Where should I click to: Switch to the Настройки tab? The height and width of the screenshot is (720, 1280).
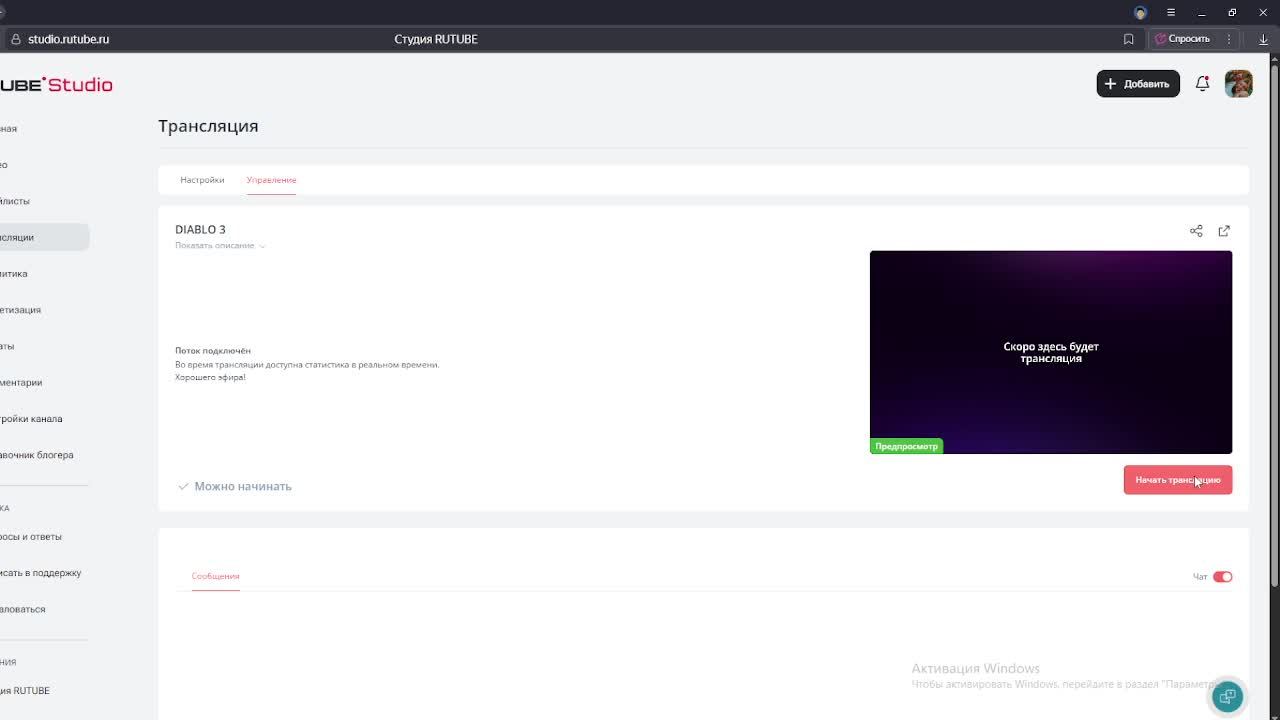pos(202,180)
